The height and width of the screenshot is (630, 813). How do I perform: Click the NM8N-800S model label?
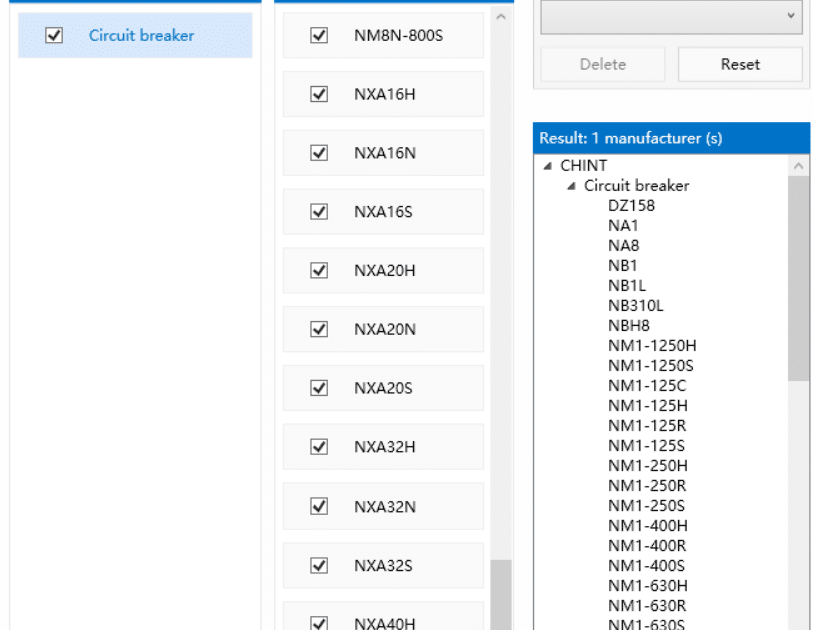[398, 35]
